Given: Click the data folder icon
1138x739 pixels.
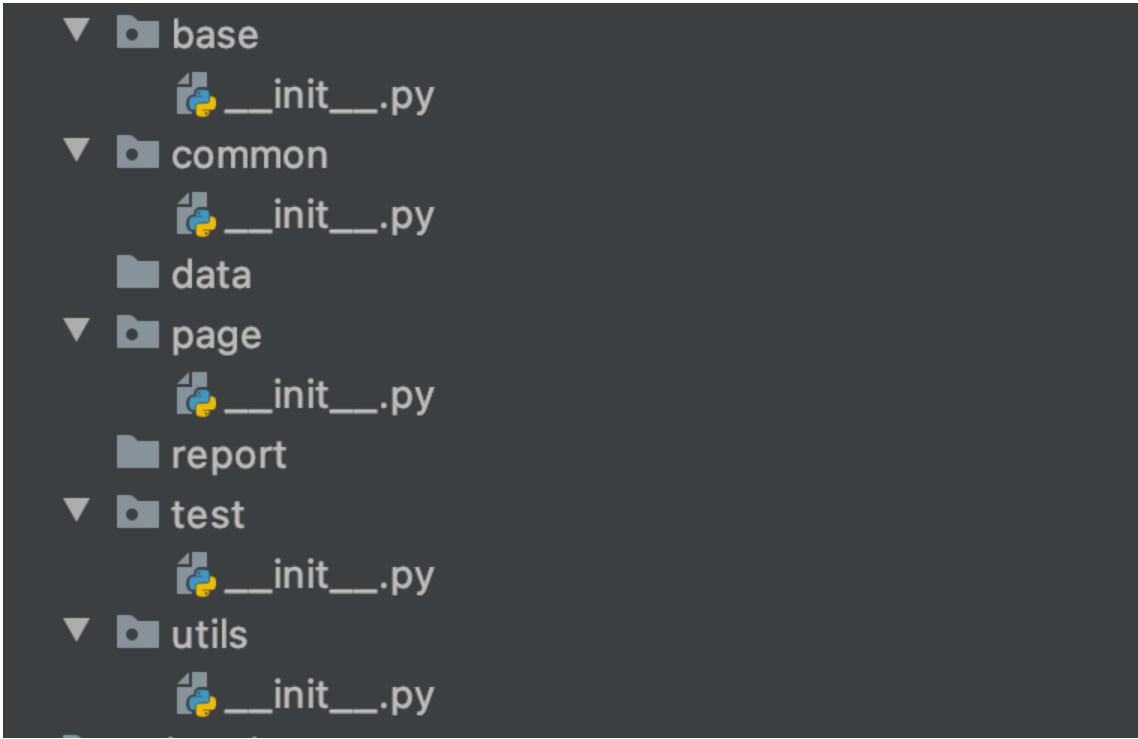Looking at the screenshot, I should pyautogui.click(x=137, y=274).
